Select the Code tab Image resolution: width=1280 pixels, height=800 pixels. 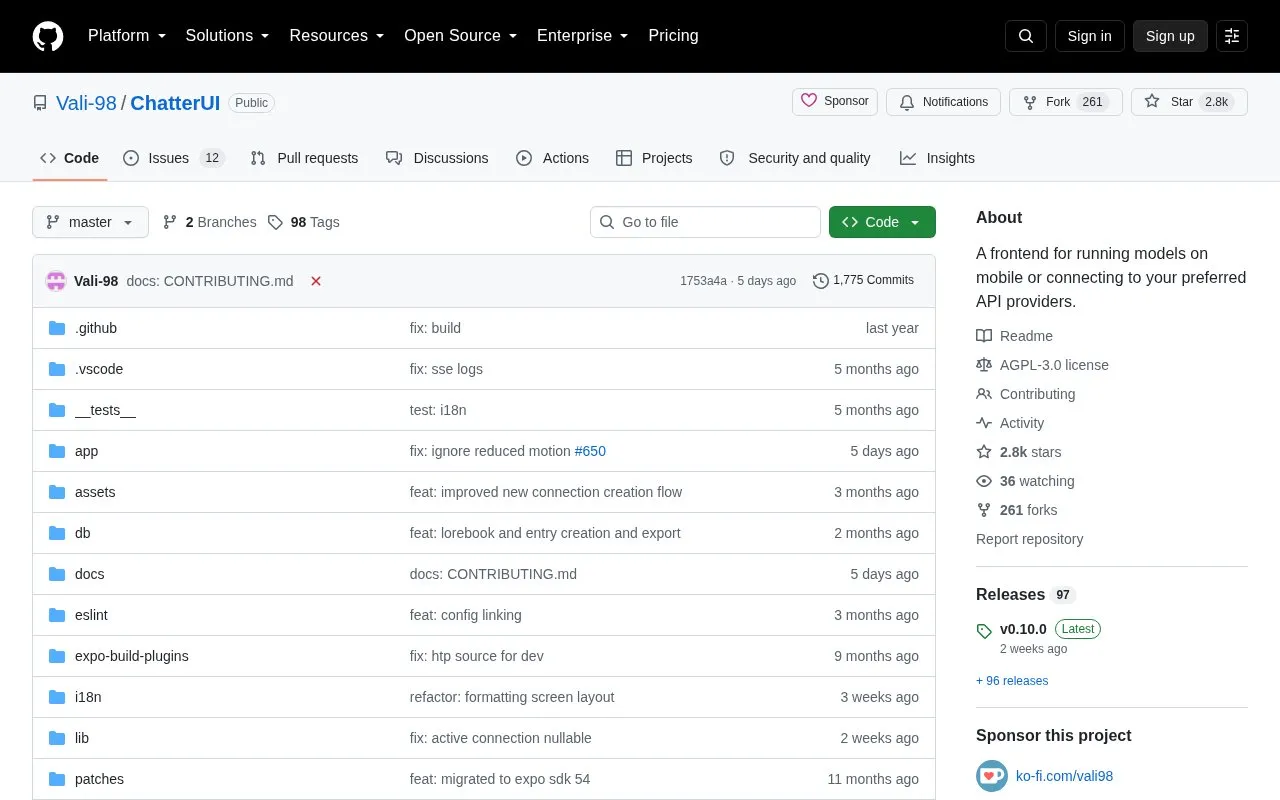click(70, 158)
